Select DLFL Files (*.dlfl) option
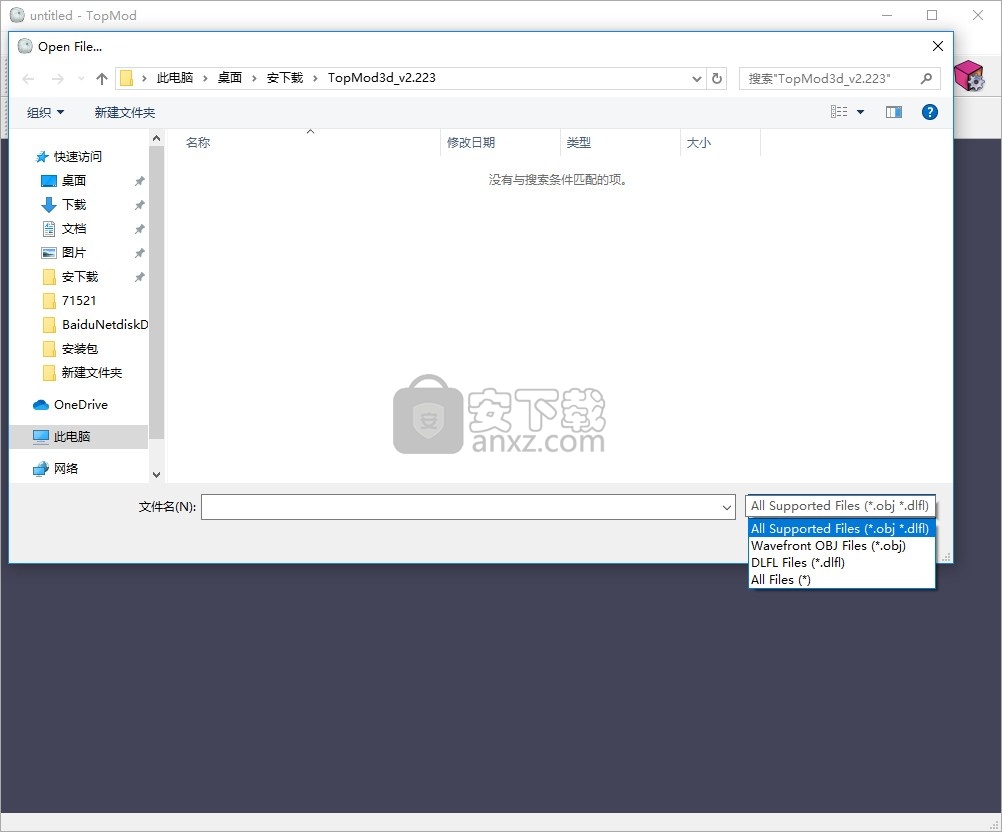 pos(841,562)
